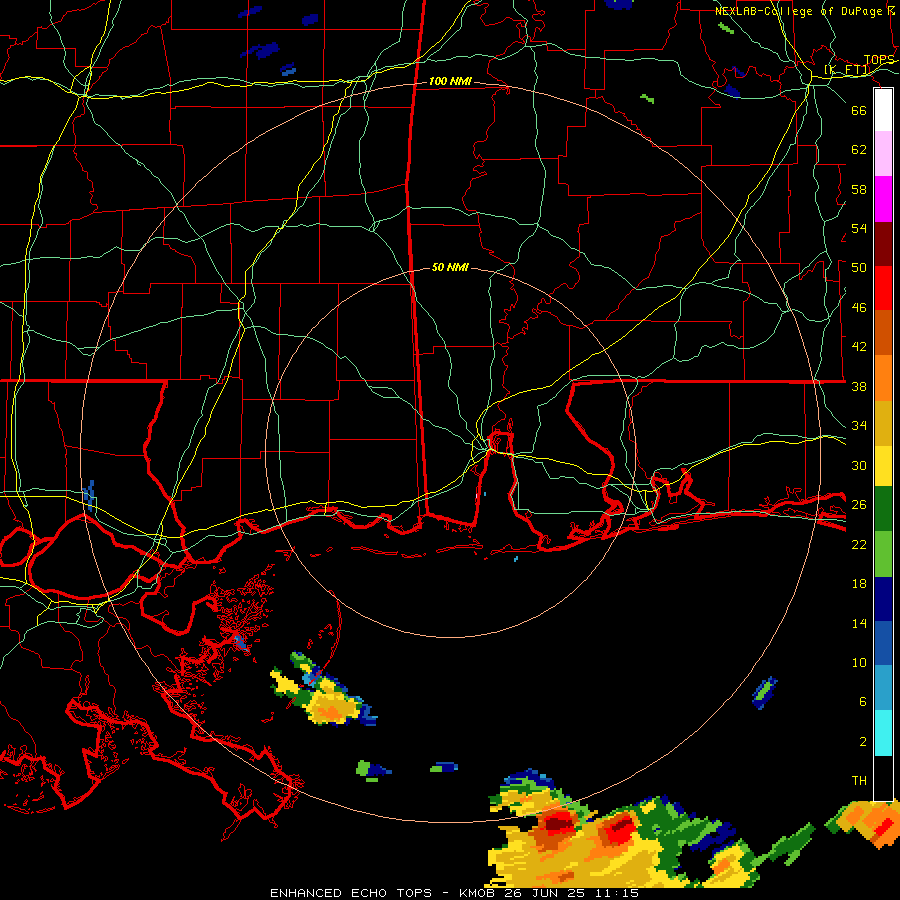The width and height of the screenshot is (900, 900).
Task: Click the white swatch in the tops legend
Action: [x=883, y=110]
